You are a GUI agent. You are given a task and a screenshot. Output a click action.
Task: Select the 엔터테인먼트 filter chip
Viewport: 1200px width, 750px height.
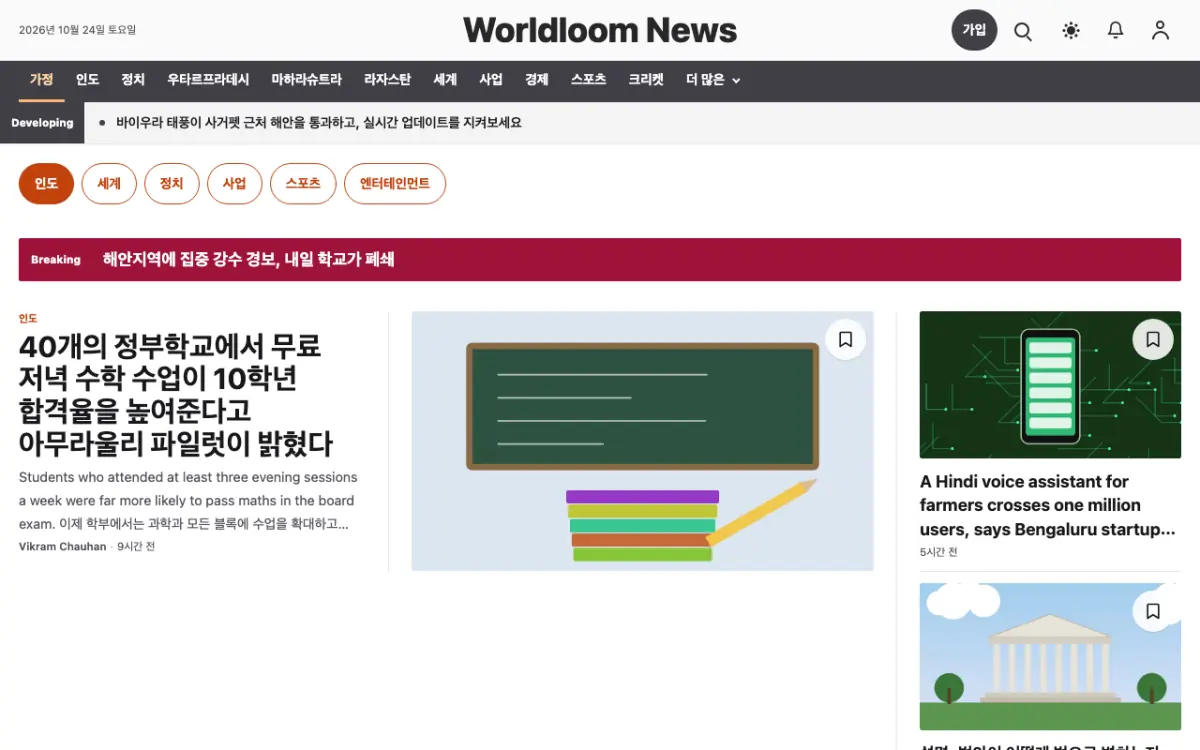tap(395, 184)
